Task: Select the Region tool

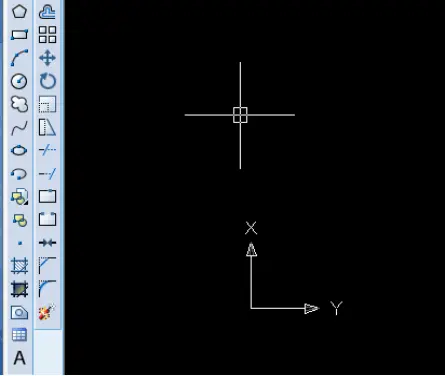Action: (19, 312)
